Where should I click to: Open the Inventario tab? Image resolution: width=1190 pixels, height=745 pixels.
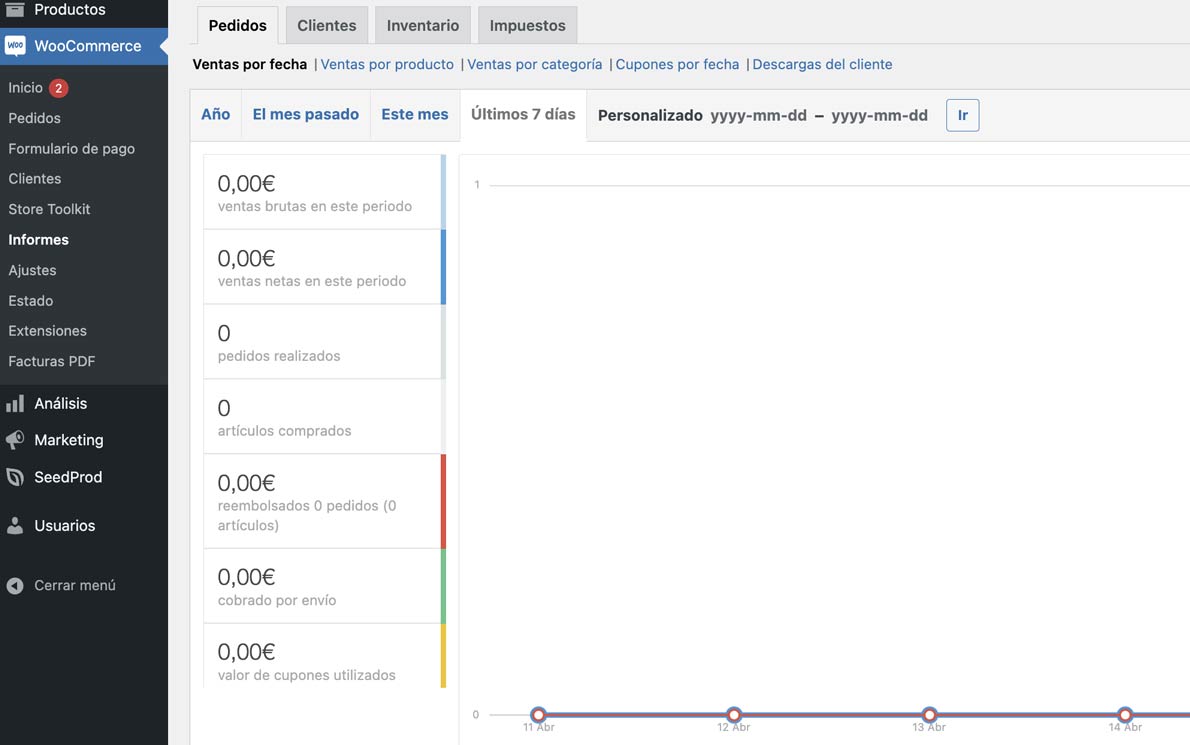pyautogui.click(x=423, y=26)
